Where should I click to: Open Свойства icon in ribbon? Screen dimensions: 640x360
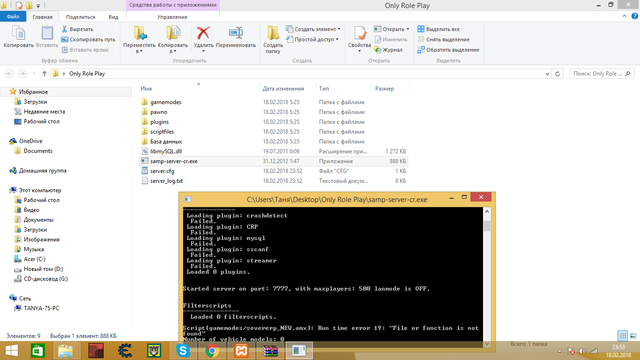tap(360, 33)
